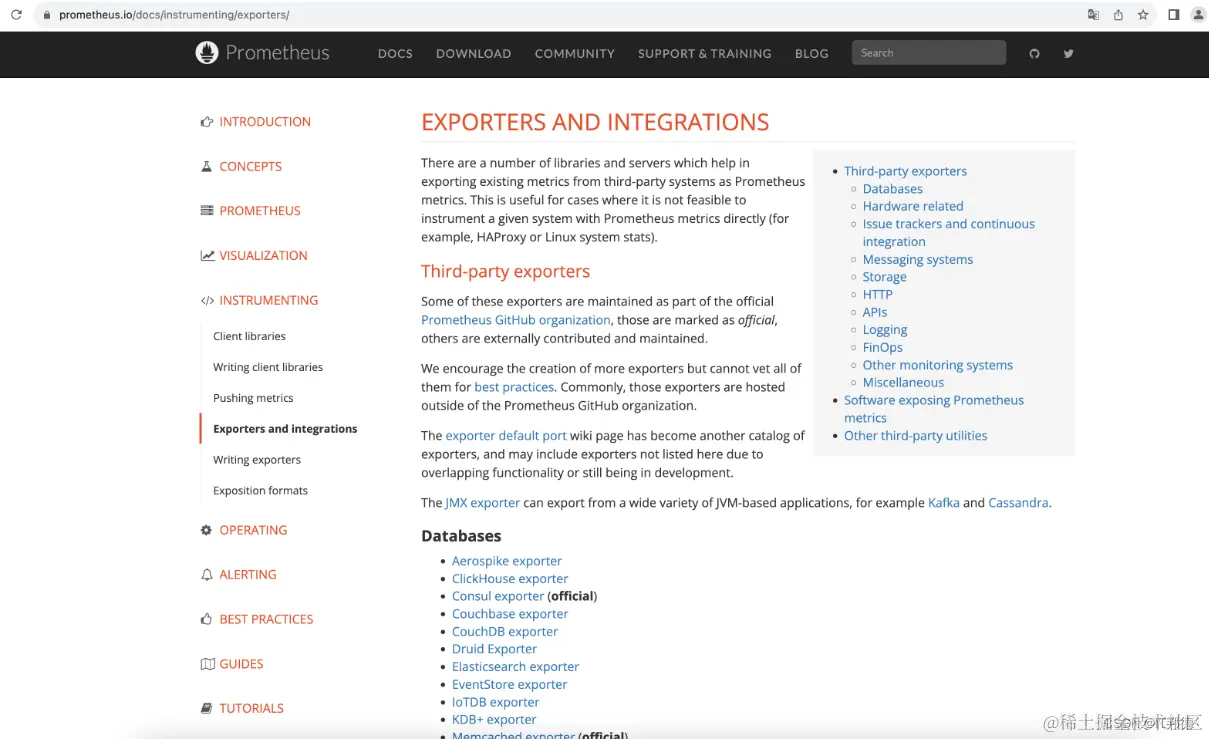Jump to Third-party exporters in contents
The height and width of the screenshot is (739, 1209).
pyautogui.click(x=905, y=171)
